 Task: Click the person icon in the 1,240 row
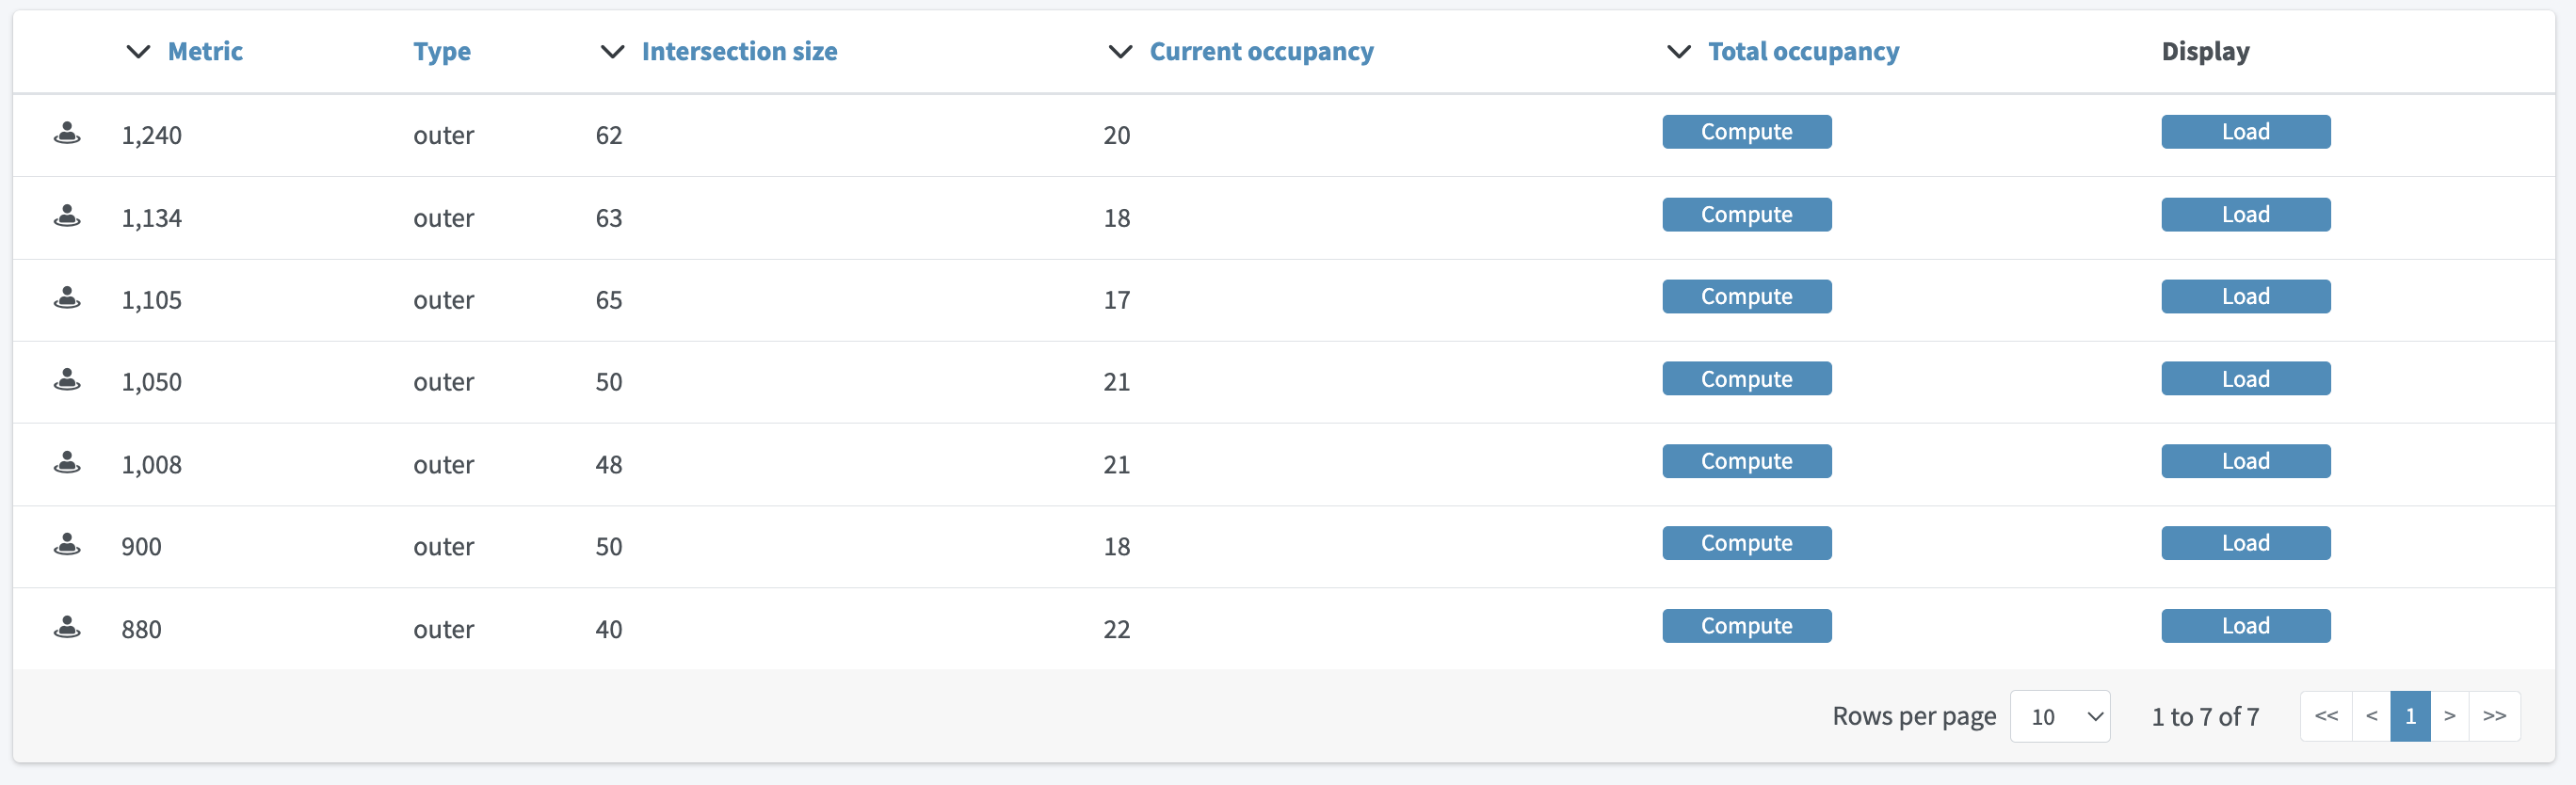click(x=67, y=133)
